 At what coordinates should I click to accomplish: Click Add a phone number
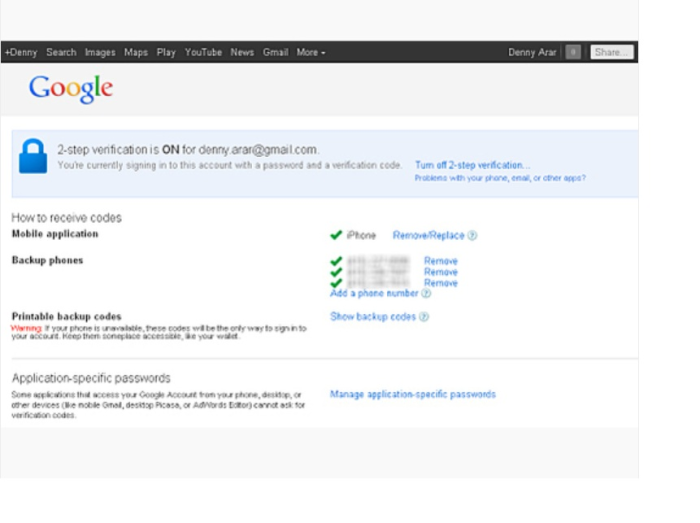point(374,293)
